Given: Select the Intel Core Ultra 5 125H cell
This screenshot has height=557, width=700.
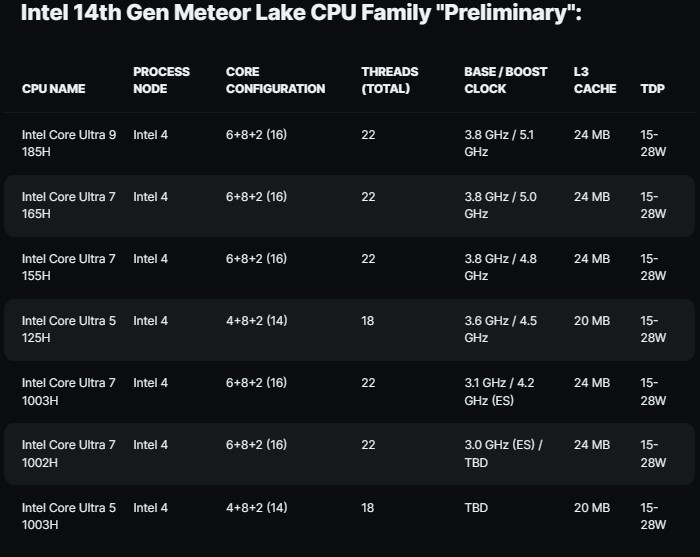Looking at the screenshot, I should [x=69, y=329].
